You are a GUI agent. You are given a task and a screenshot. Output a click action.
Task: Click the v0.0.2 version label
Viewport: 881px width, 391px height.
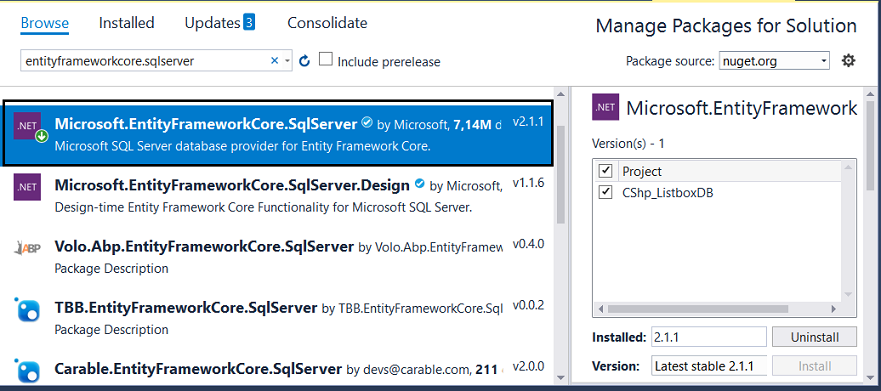coord(528,306)
